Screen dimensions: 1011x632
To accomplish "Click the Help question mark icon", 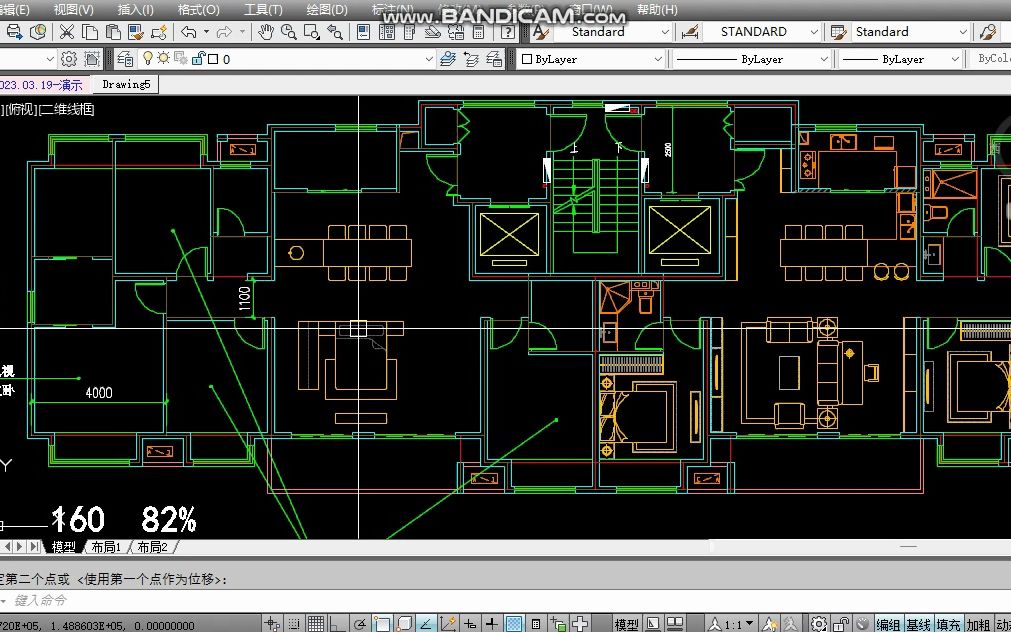I will point(508,32).
